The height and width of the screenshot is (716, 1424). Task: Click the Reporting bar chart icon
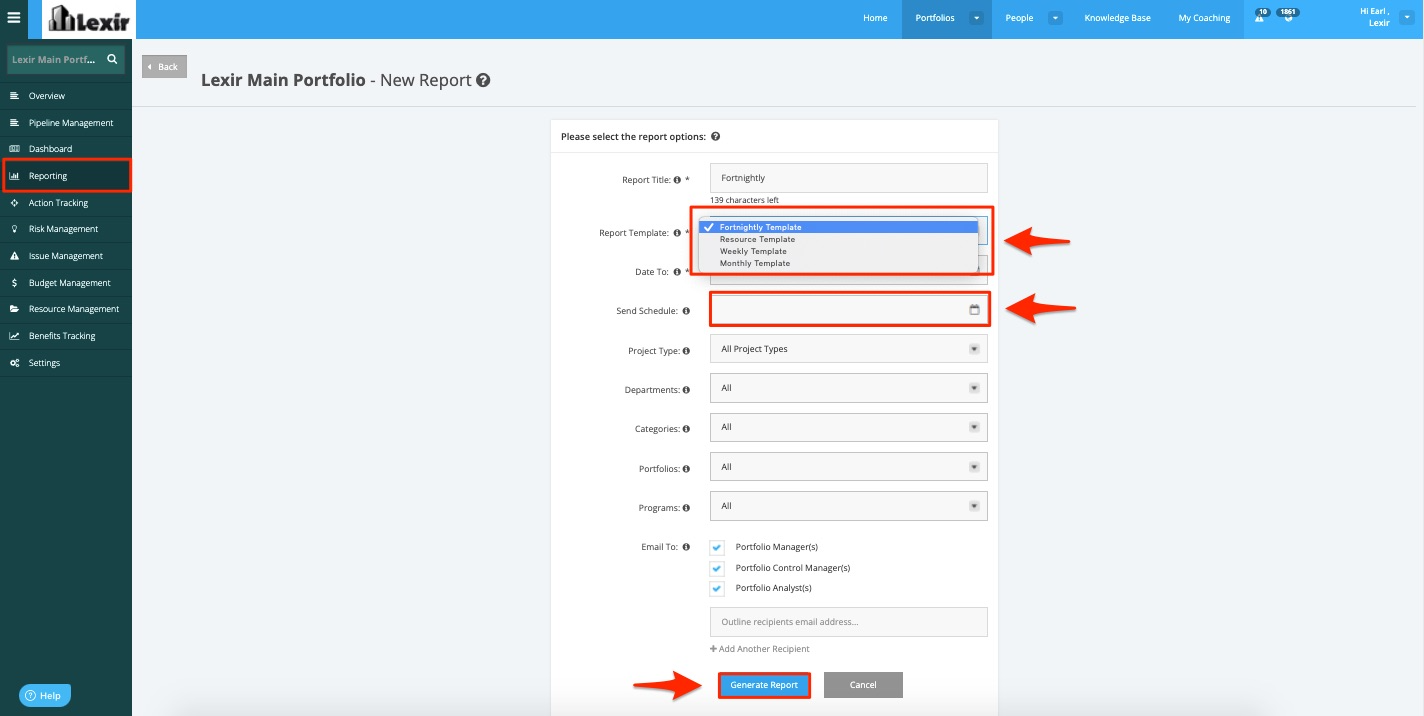(14, 176)
